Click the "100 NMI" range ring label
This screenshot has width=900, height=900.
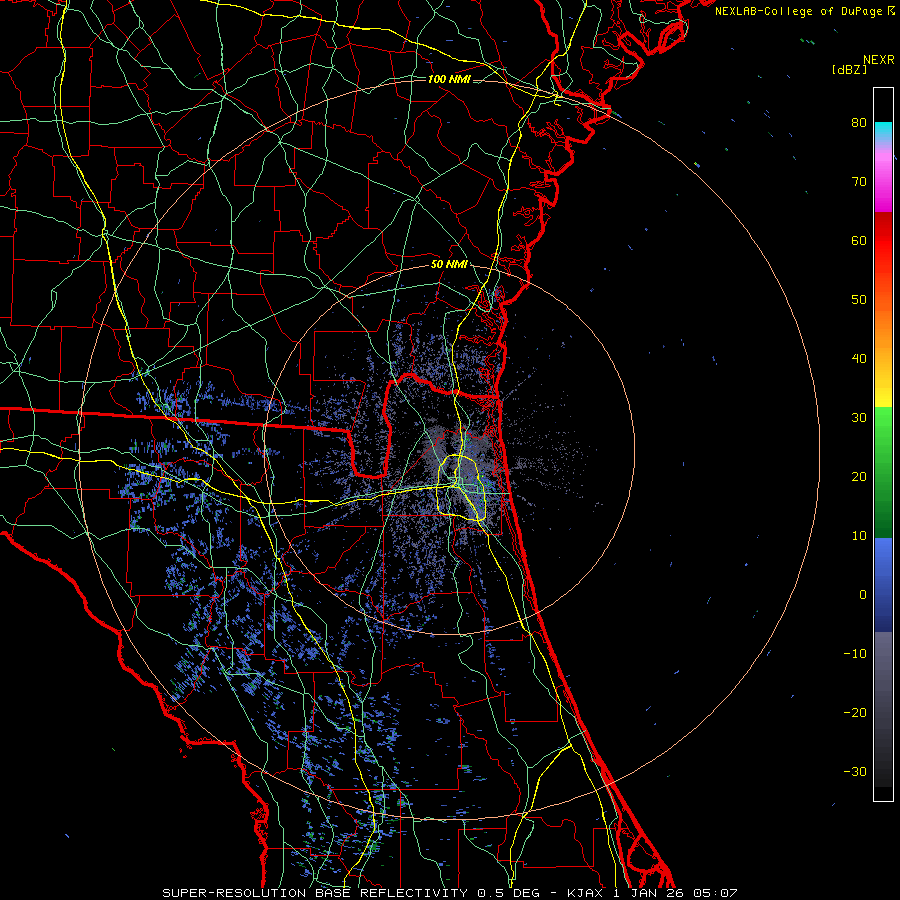(449, 79)
